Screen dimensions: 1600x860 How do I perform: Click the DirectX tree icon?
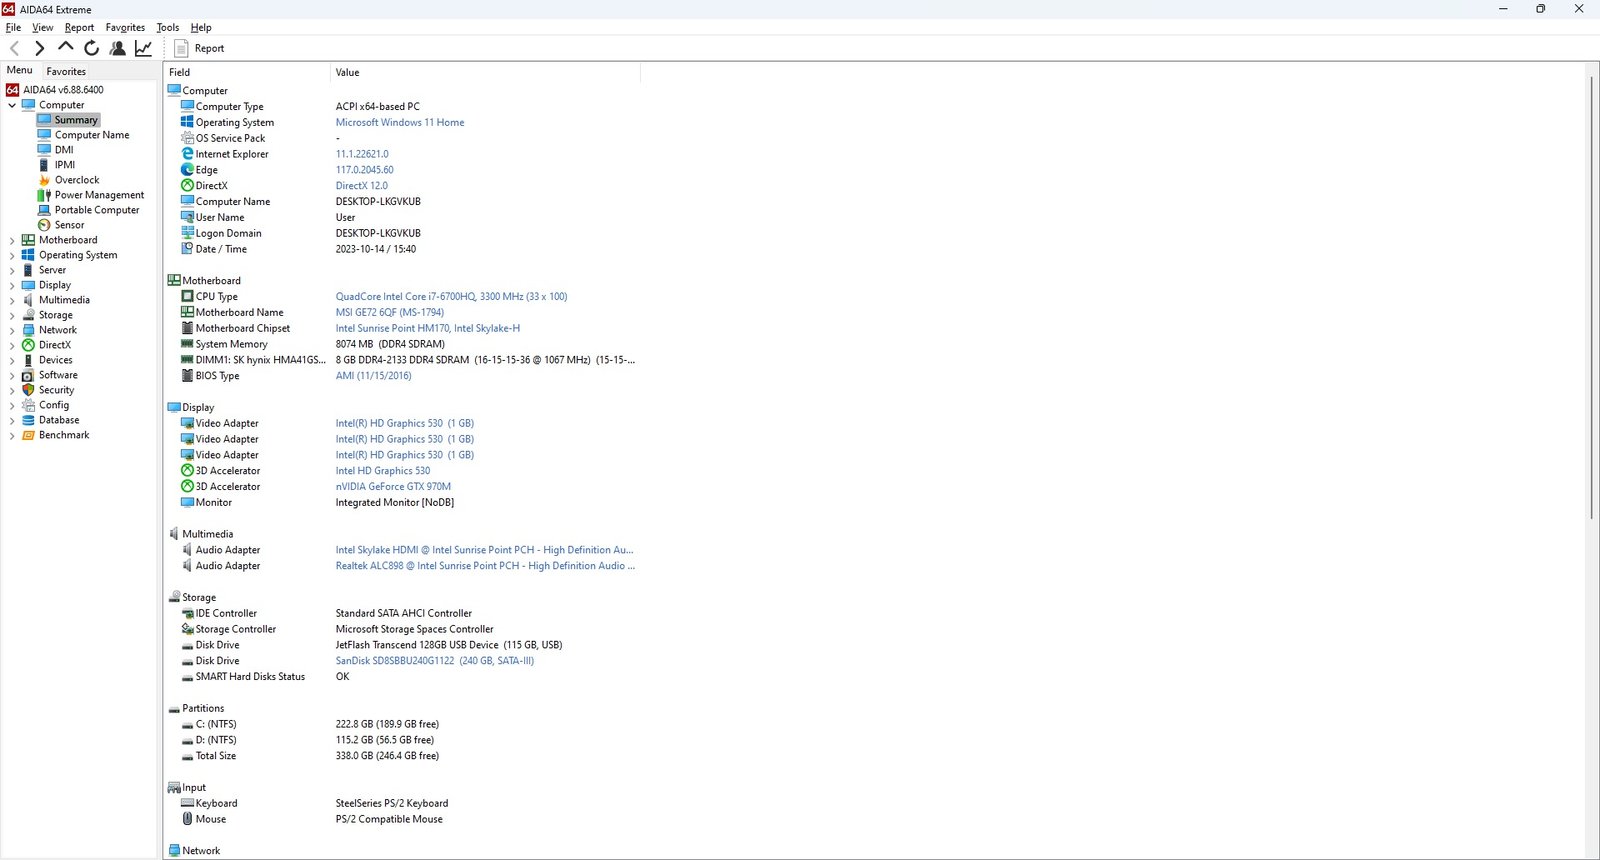coord(28,345)
